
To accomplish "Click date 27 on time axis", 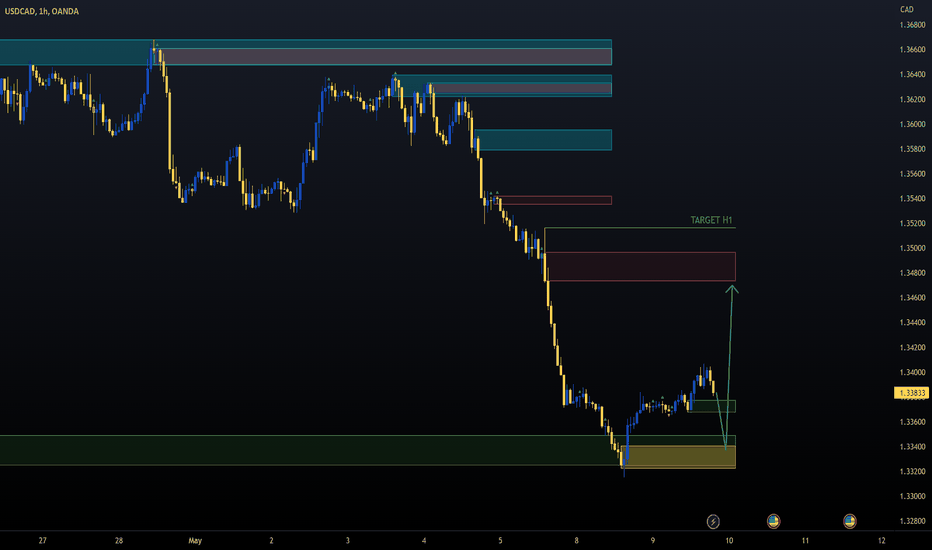I will click(42, 540).
